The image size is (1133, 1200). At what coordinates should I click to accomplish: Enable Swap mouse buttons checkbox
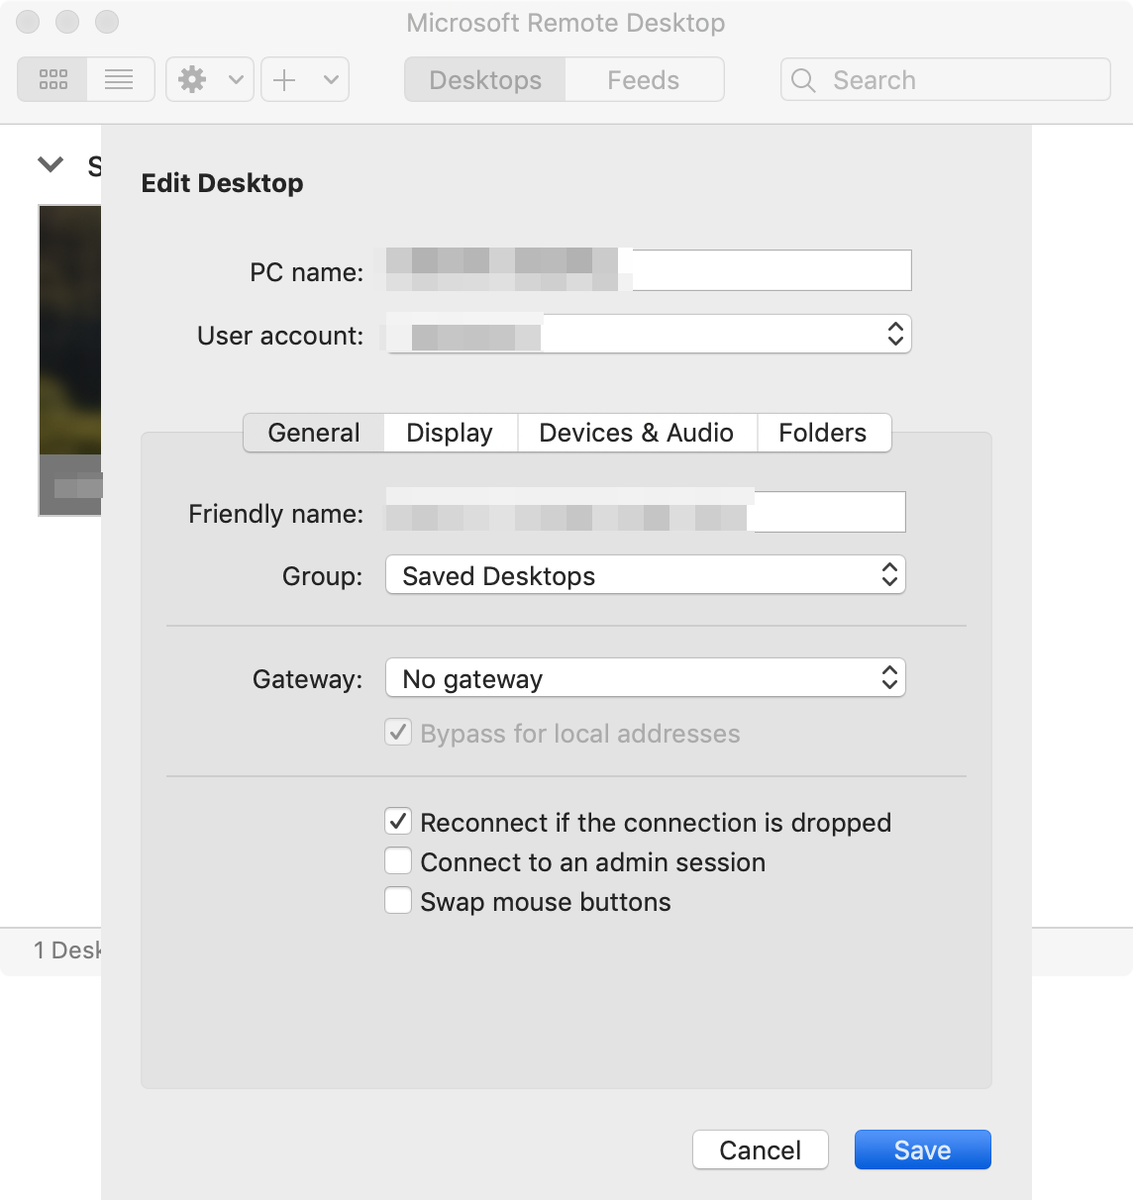coord(398,901)
